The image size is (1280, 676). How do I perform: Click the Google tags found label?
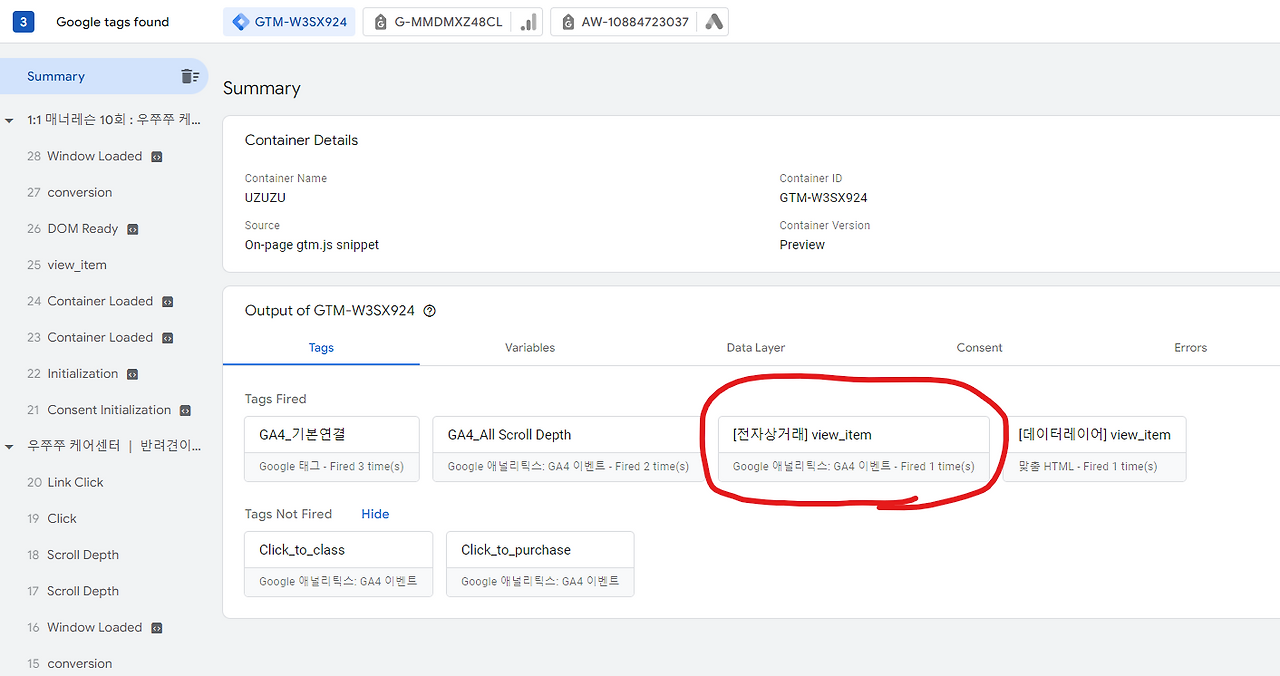tap(113, 22)
